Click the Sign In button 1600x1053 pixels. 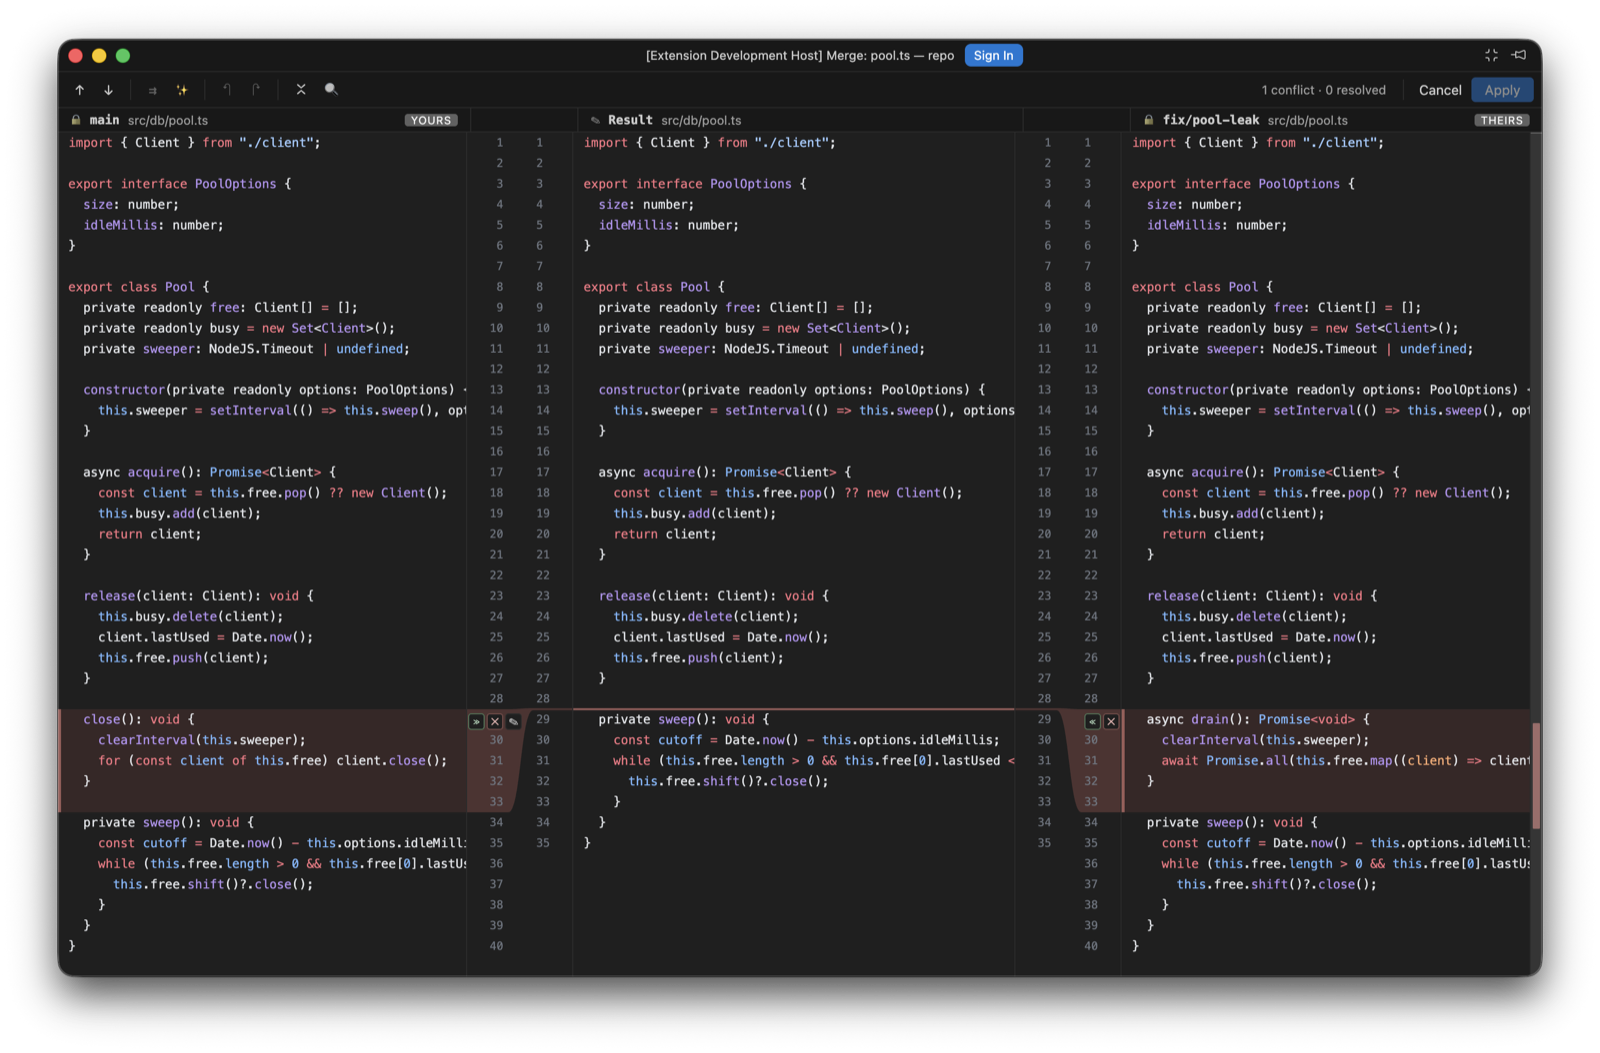coord(993,55)
